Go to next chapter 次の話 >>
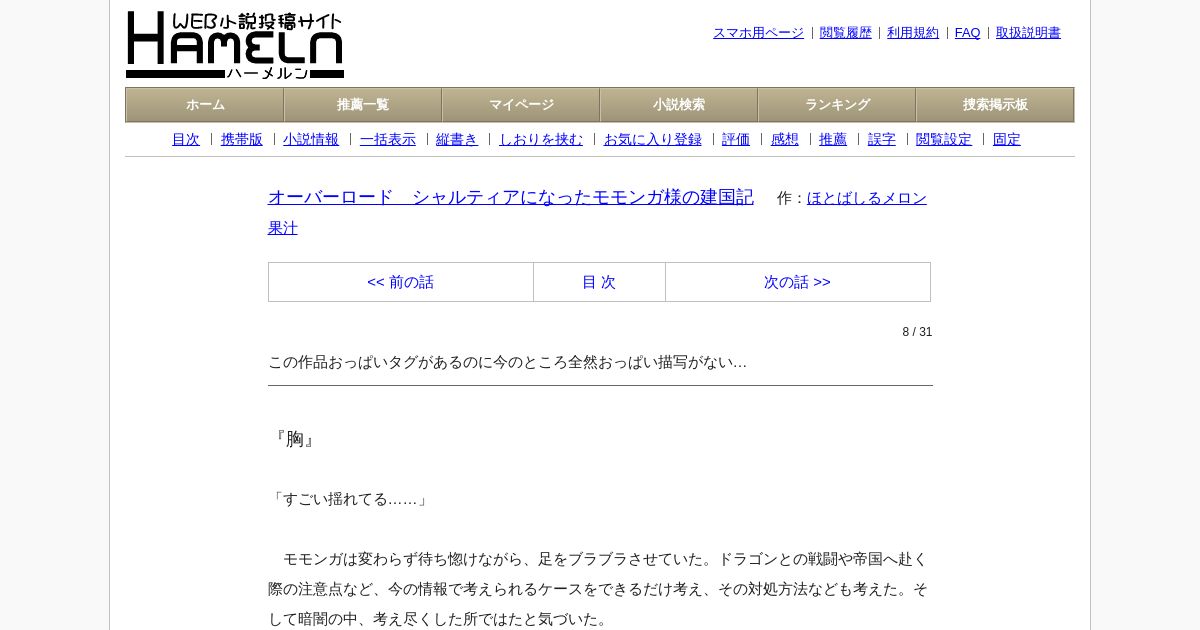The width and height of the screenshot is (1200, 630). pyautogui.click(x=798, y=282)
